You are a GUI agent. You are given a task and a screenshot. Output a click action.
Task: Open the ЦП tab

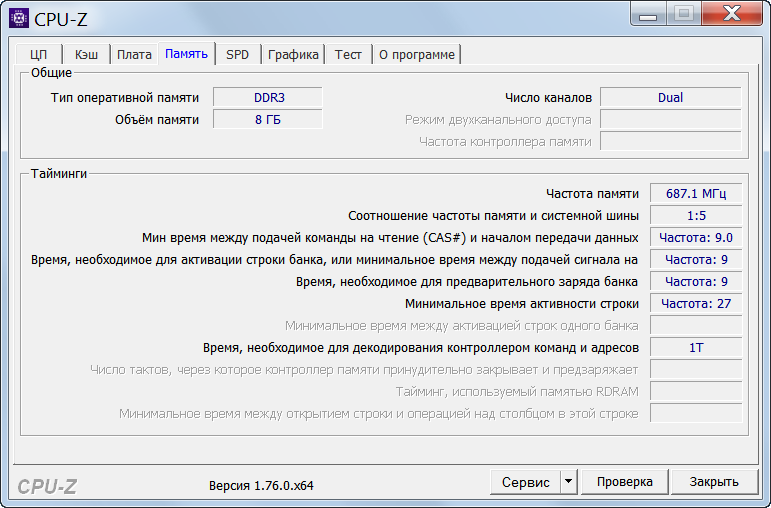click(x=39, y=55)
